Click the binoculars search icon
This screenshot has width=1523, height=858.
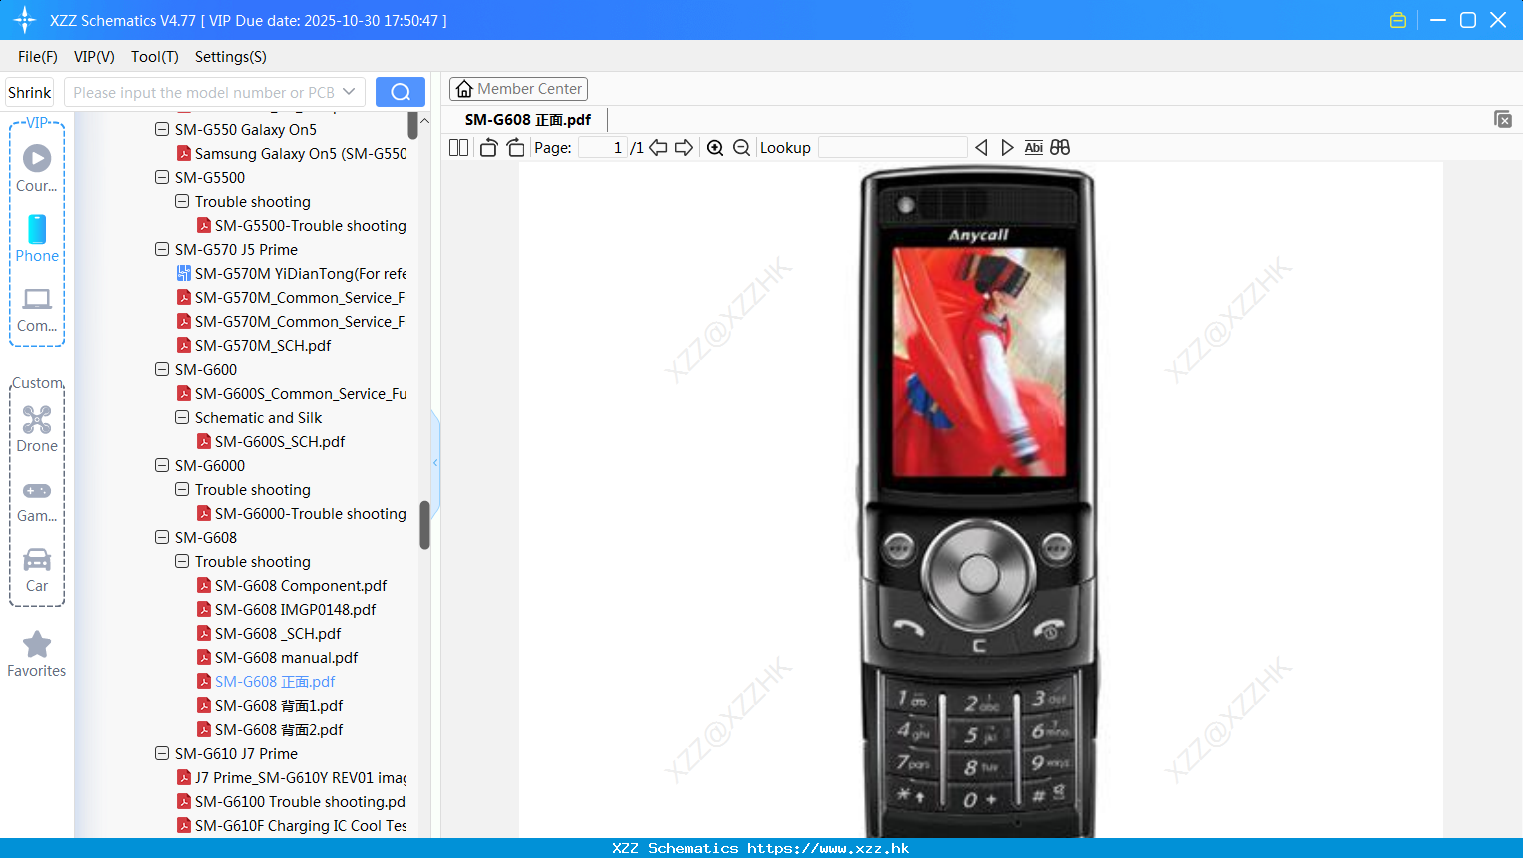tap(1060, 147)
